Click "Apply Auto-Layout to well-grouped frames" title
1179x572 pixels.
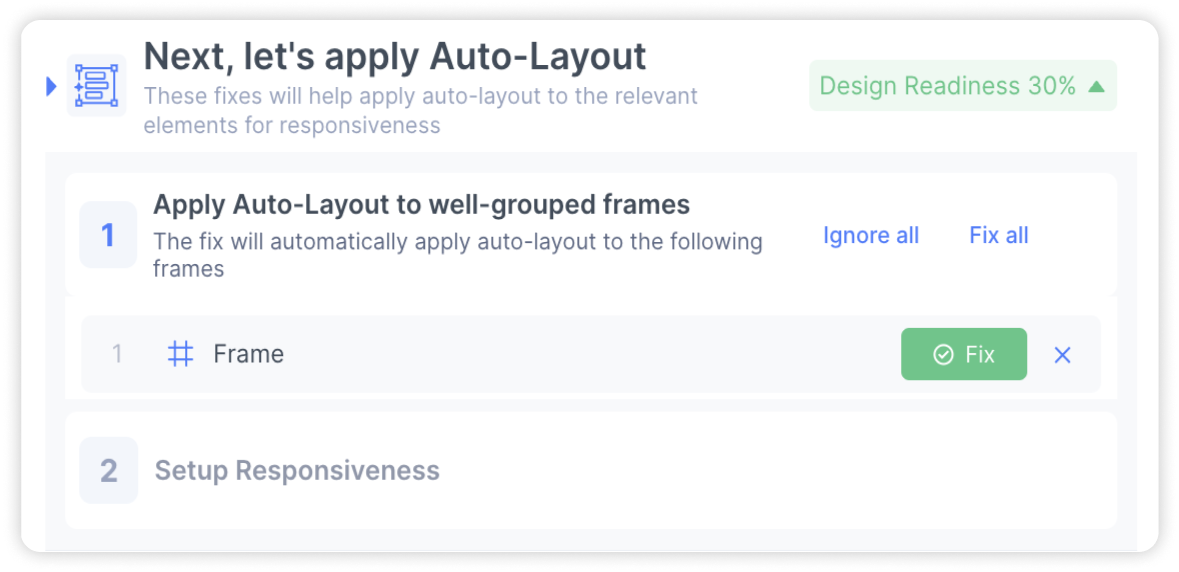[x=422, y=204]
